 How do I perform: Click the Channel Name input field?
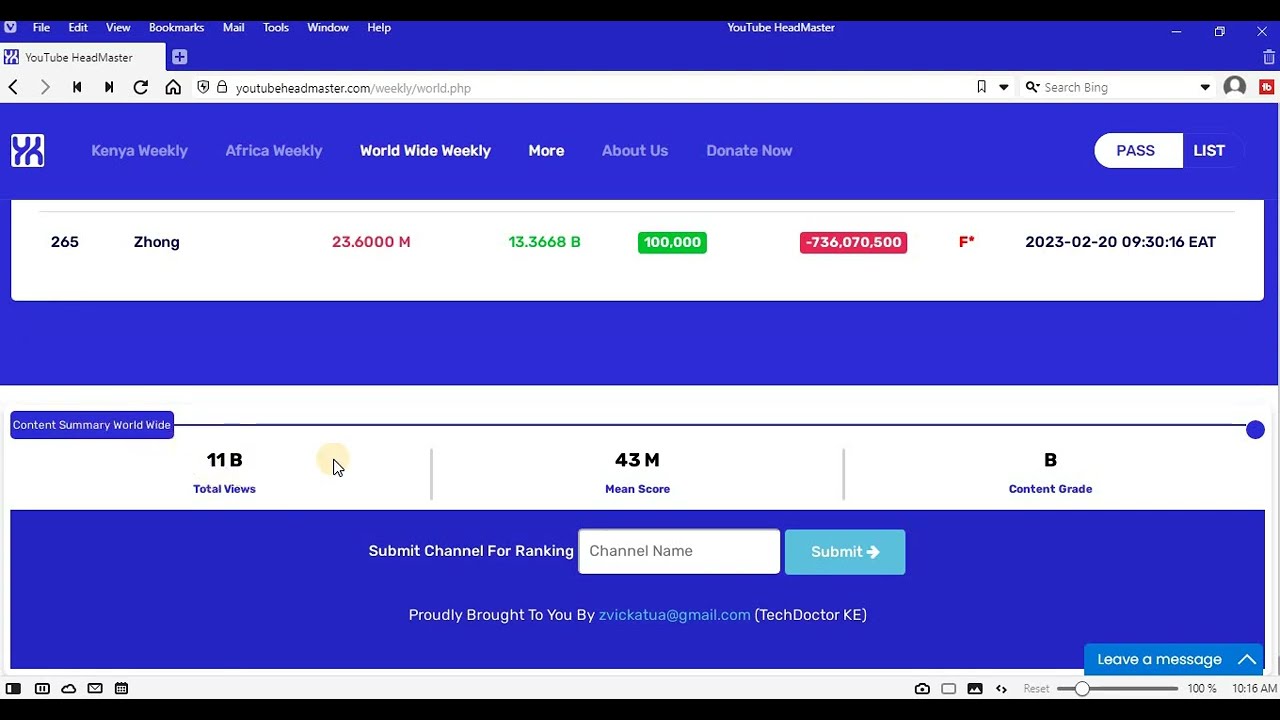pos(679,551)
